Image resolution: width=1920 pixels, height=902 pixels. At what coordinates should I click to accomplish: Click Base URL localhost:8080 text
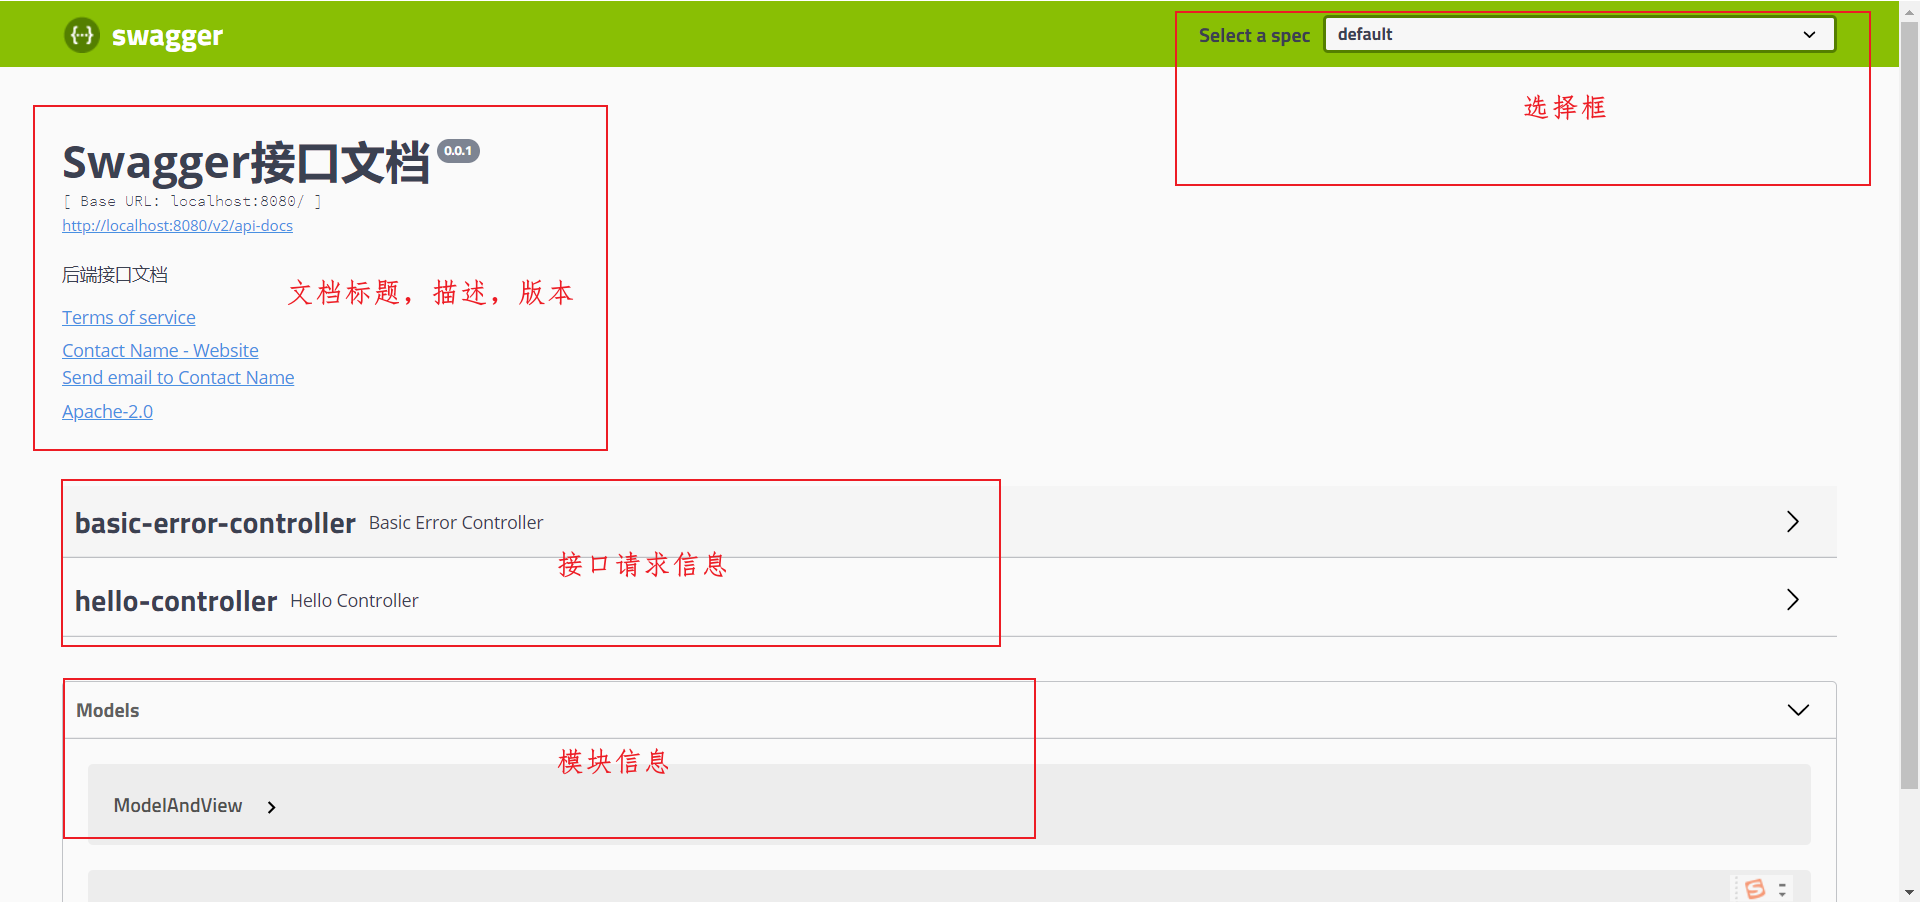[192, 201]
